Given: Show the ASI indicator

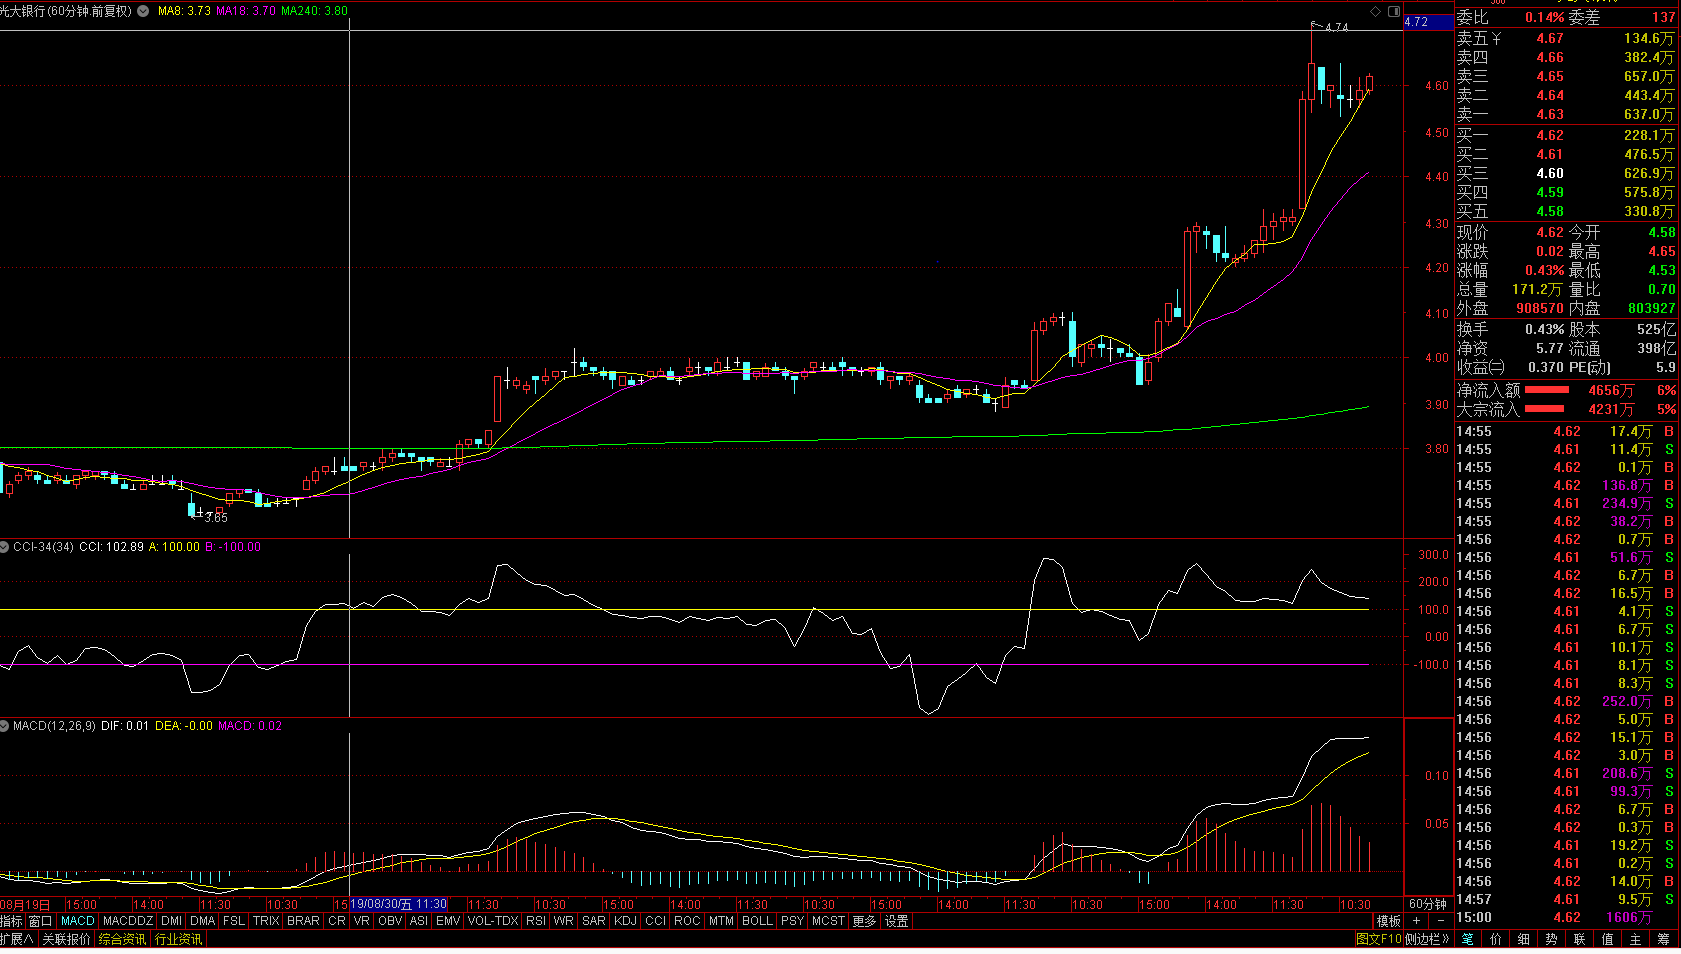Looking at the screenshot, I should [419, 921].
